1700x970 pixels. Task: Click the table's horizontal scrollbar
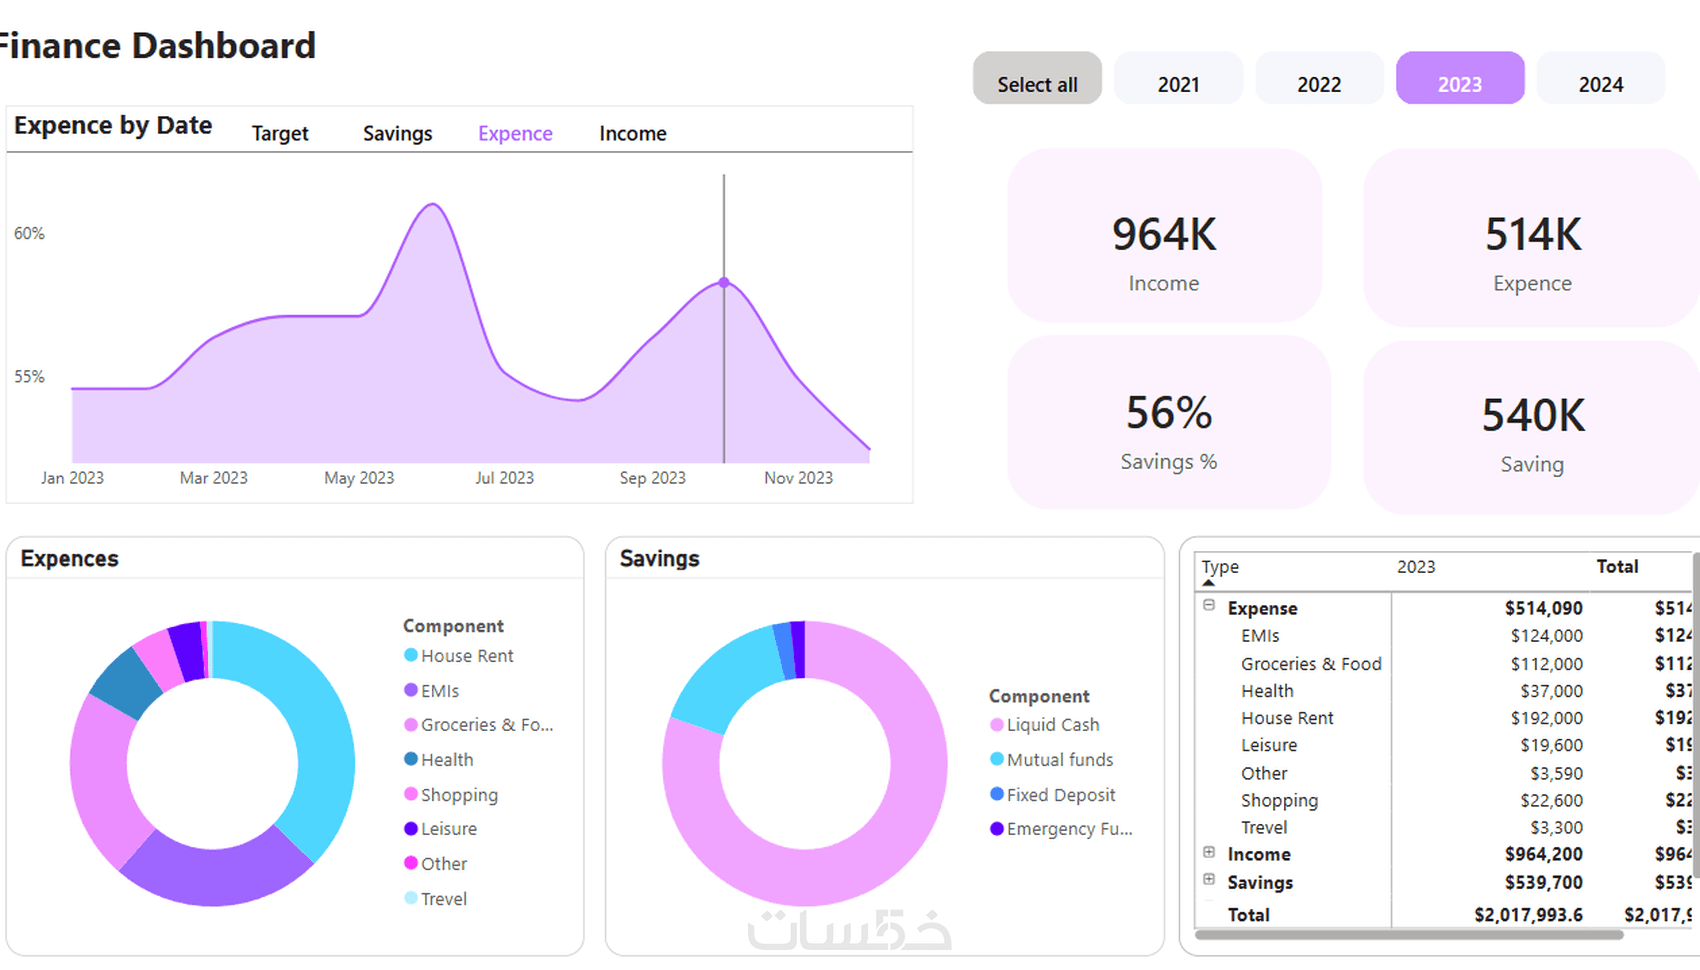1409,935
